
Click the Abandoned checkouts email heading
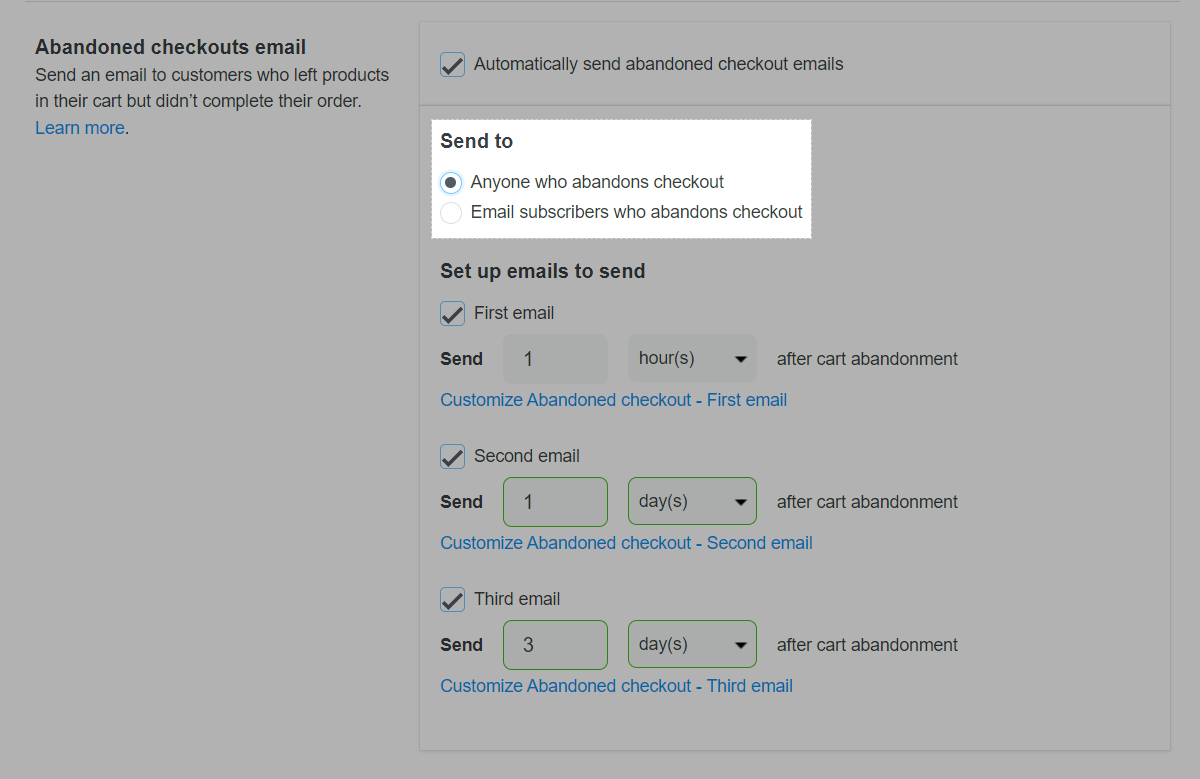(170, 47)
